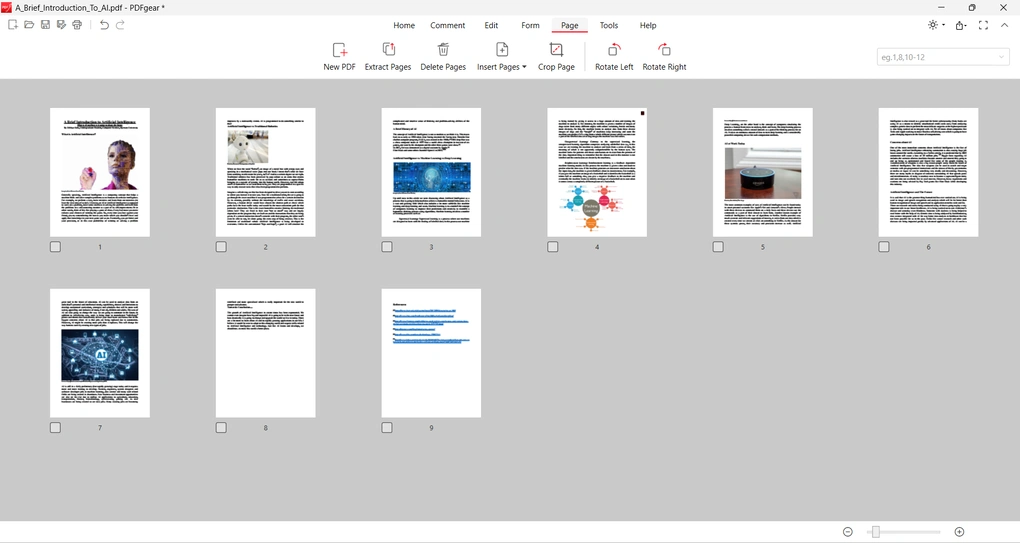Click the undo arrow icon
Screen dimensions: 1020x543
coord(104,25)
